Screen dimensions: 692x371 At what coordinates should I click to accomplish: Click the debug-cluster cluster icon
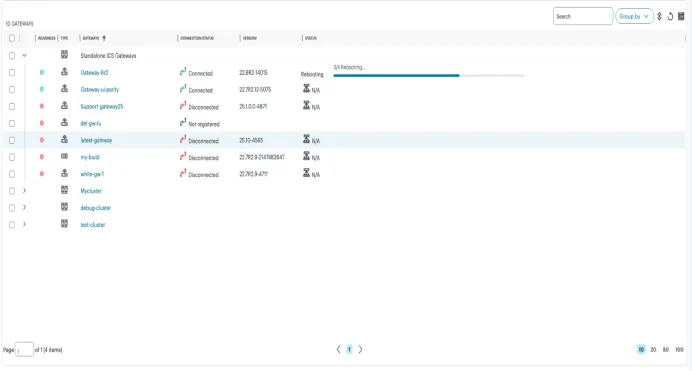pos(64,206)
